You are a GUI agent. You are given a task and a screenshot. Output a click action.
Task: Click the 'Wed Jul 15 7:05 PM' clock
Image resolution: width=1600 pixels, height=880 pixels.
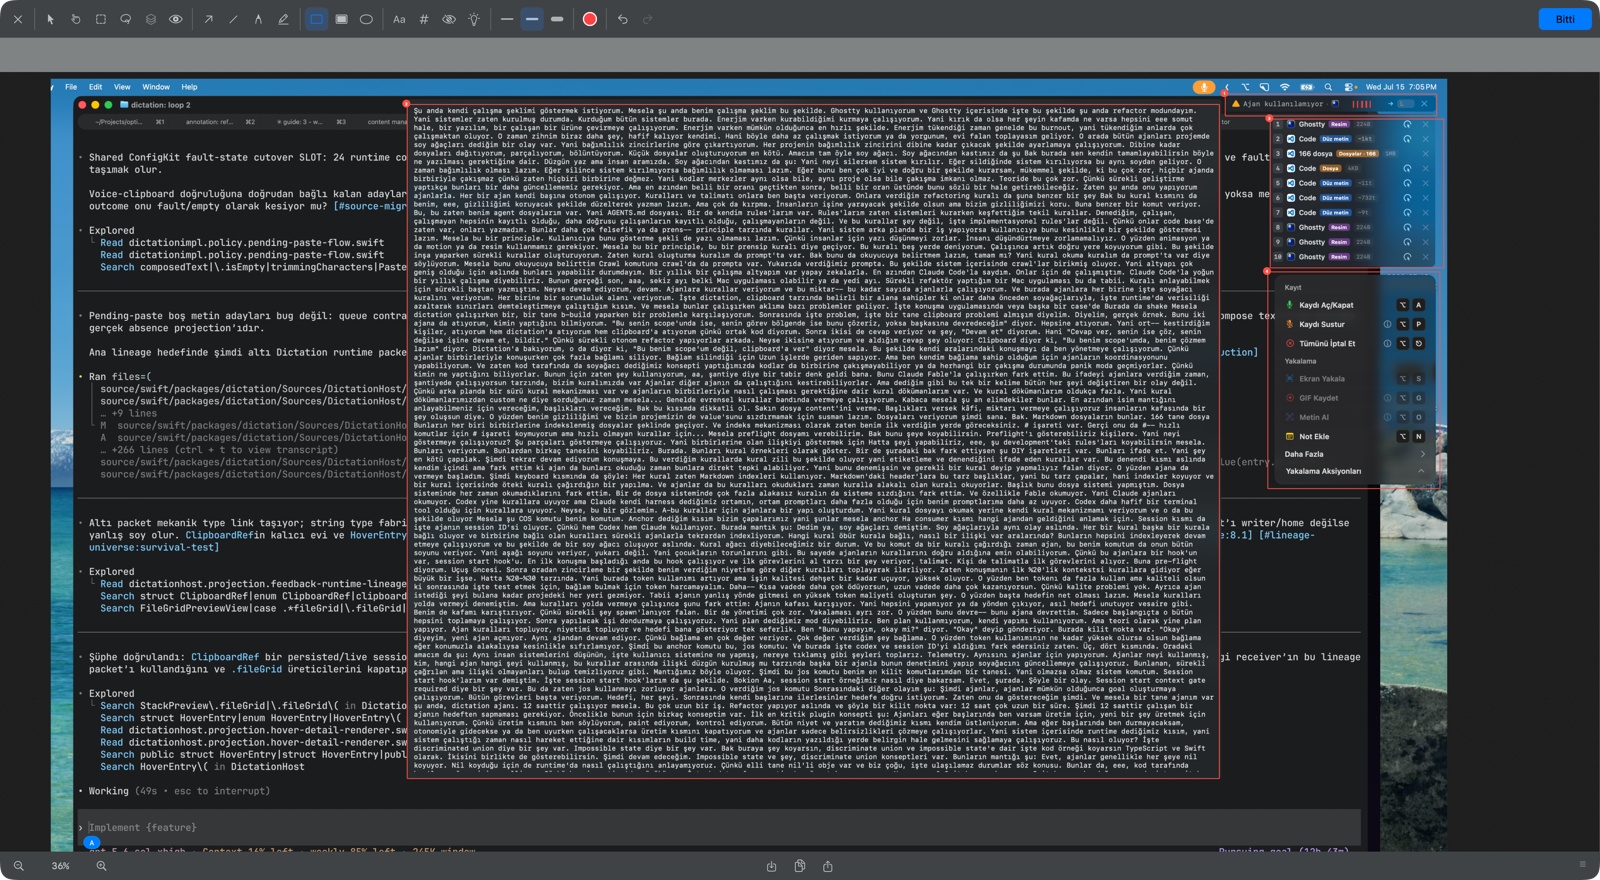click(x=1401, y=87)
